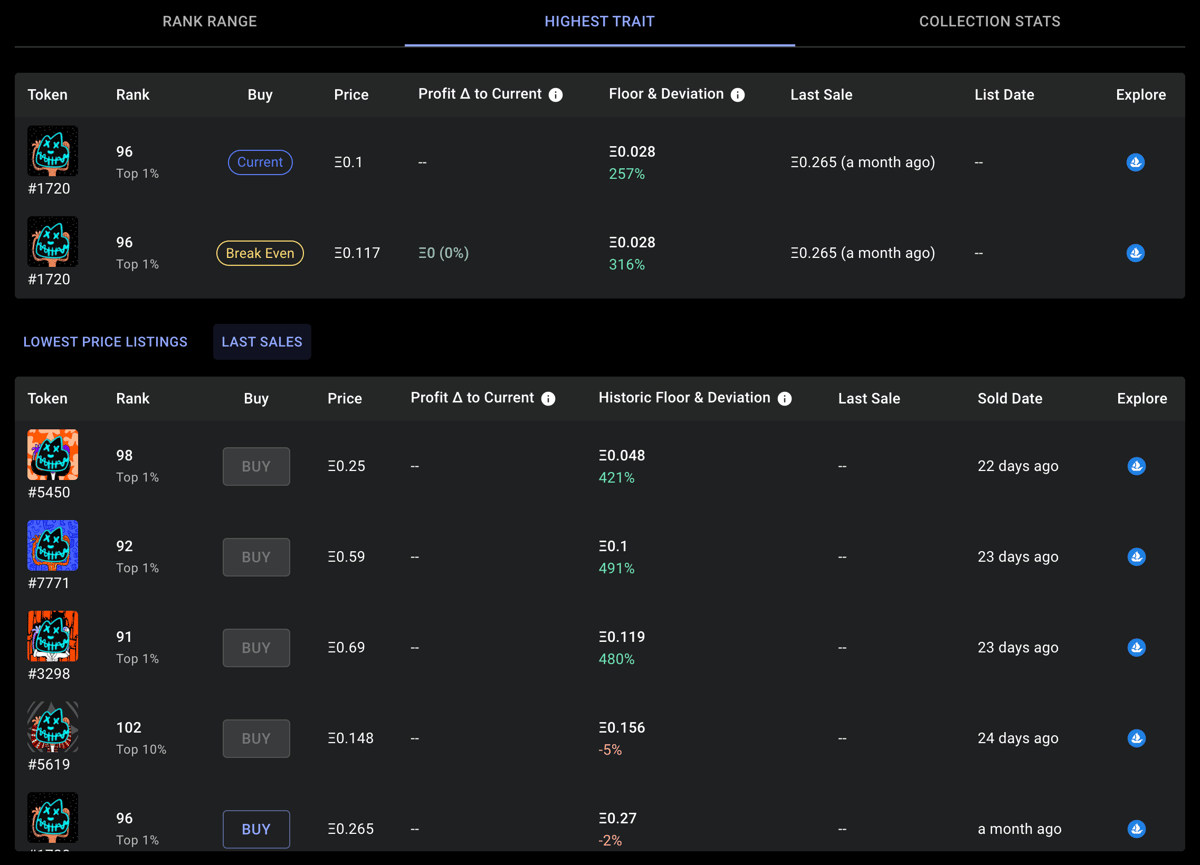Show info icon beside lower Profit Δ header
The height and width of the screenshot is (865, 1200).
(548, 399)
